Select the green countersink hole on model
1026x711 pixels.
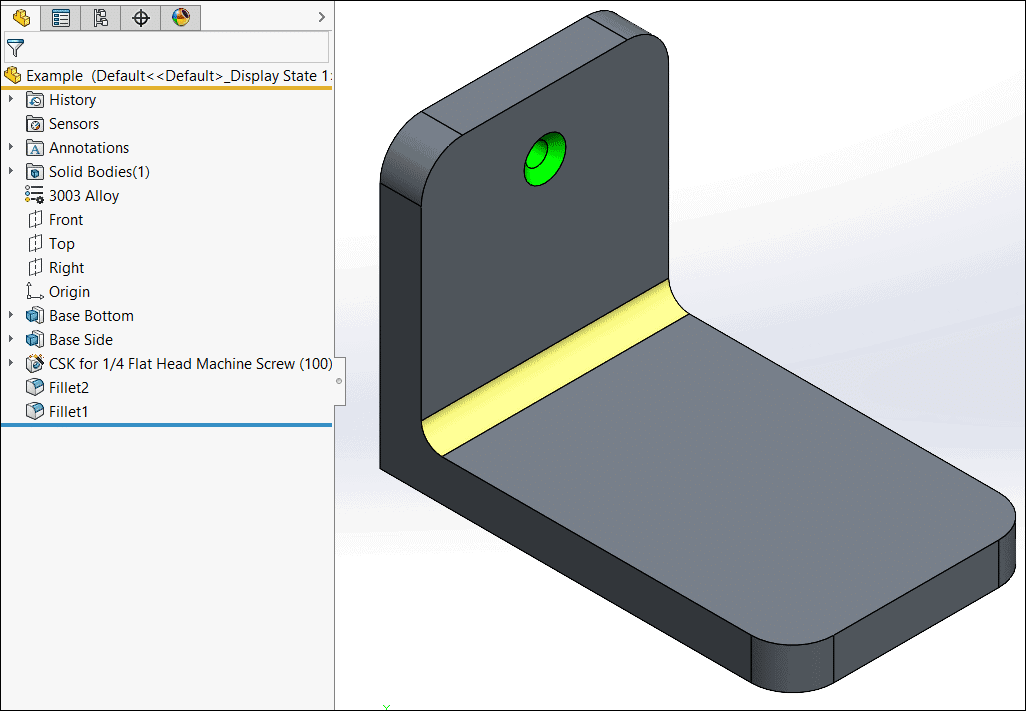(544, 158)
